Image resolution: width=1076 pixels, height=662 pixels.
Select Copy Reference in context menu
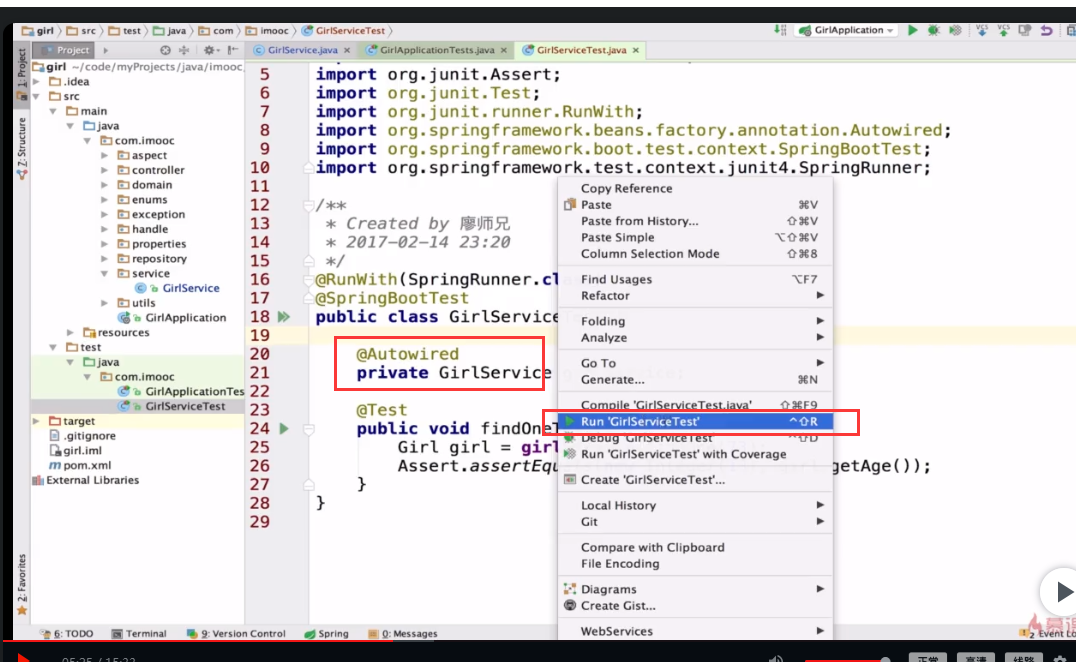click(695, 188)
